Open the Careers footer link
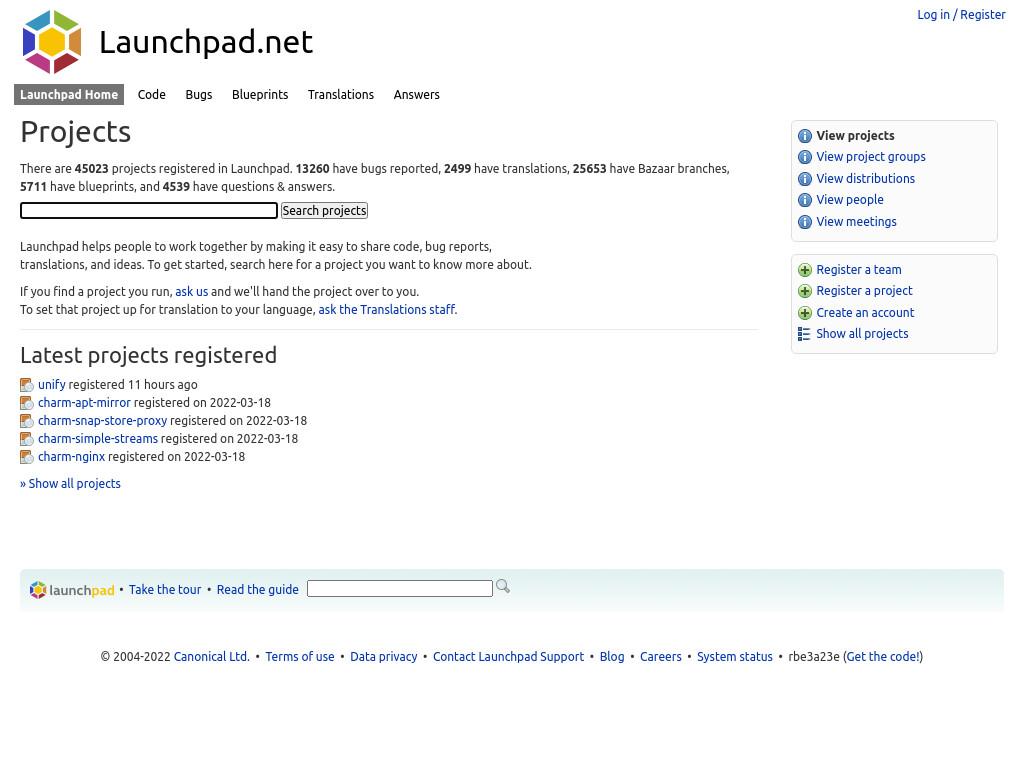Screen dimensions: 1024x768 point(660,657)
